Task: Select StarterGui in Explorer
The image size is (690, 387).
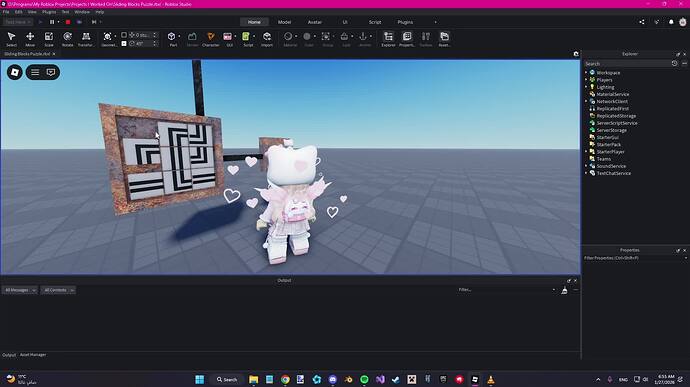Action: (607, 137)
